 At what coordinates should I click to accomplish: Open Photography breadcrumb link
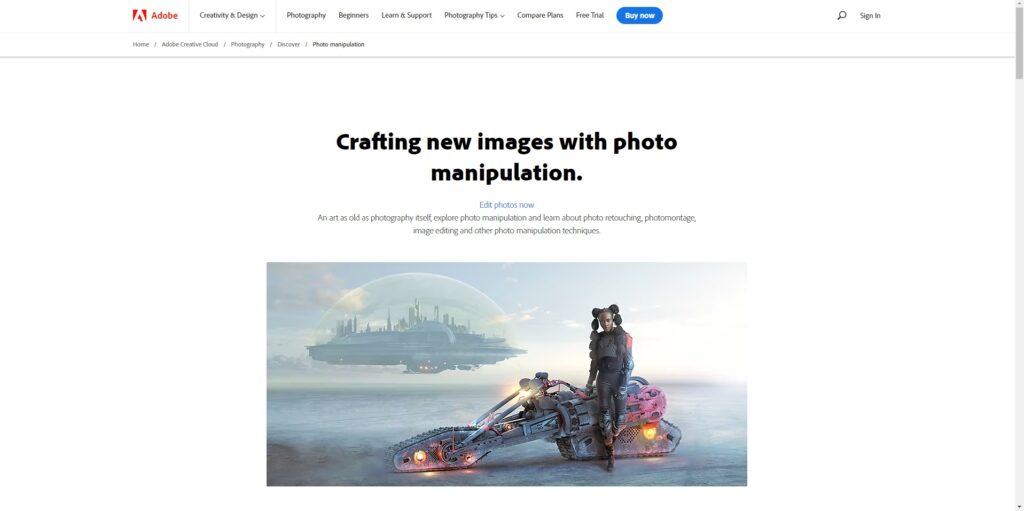pyautogui.click(x=248, y=44)
